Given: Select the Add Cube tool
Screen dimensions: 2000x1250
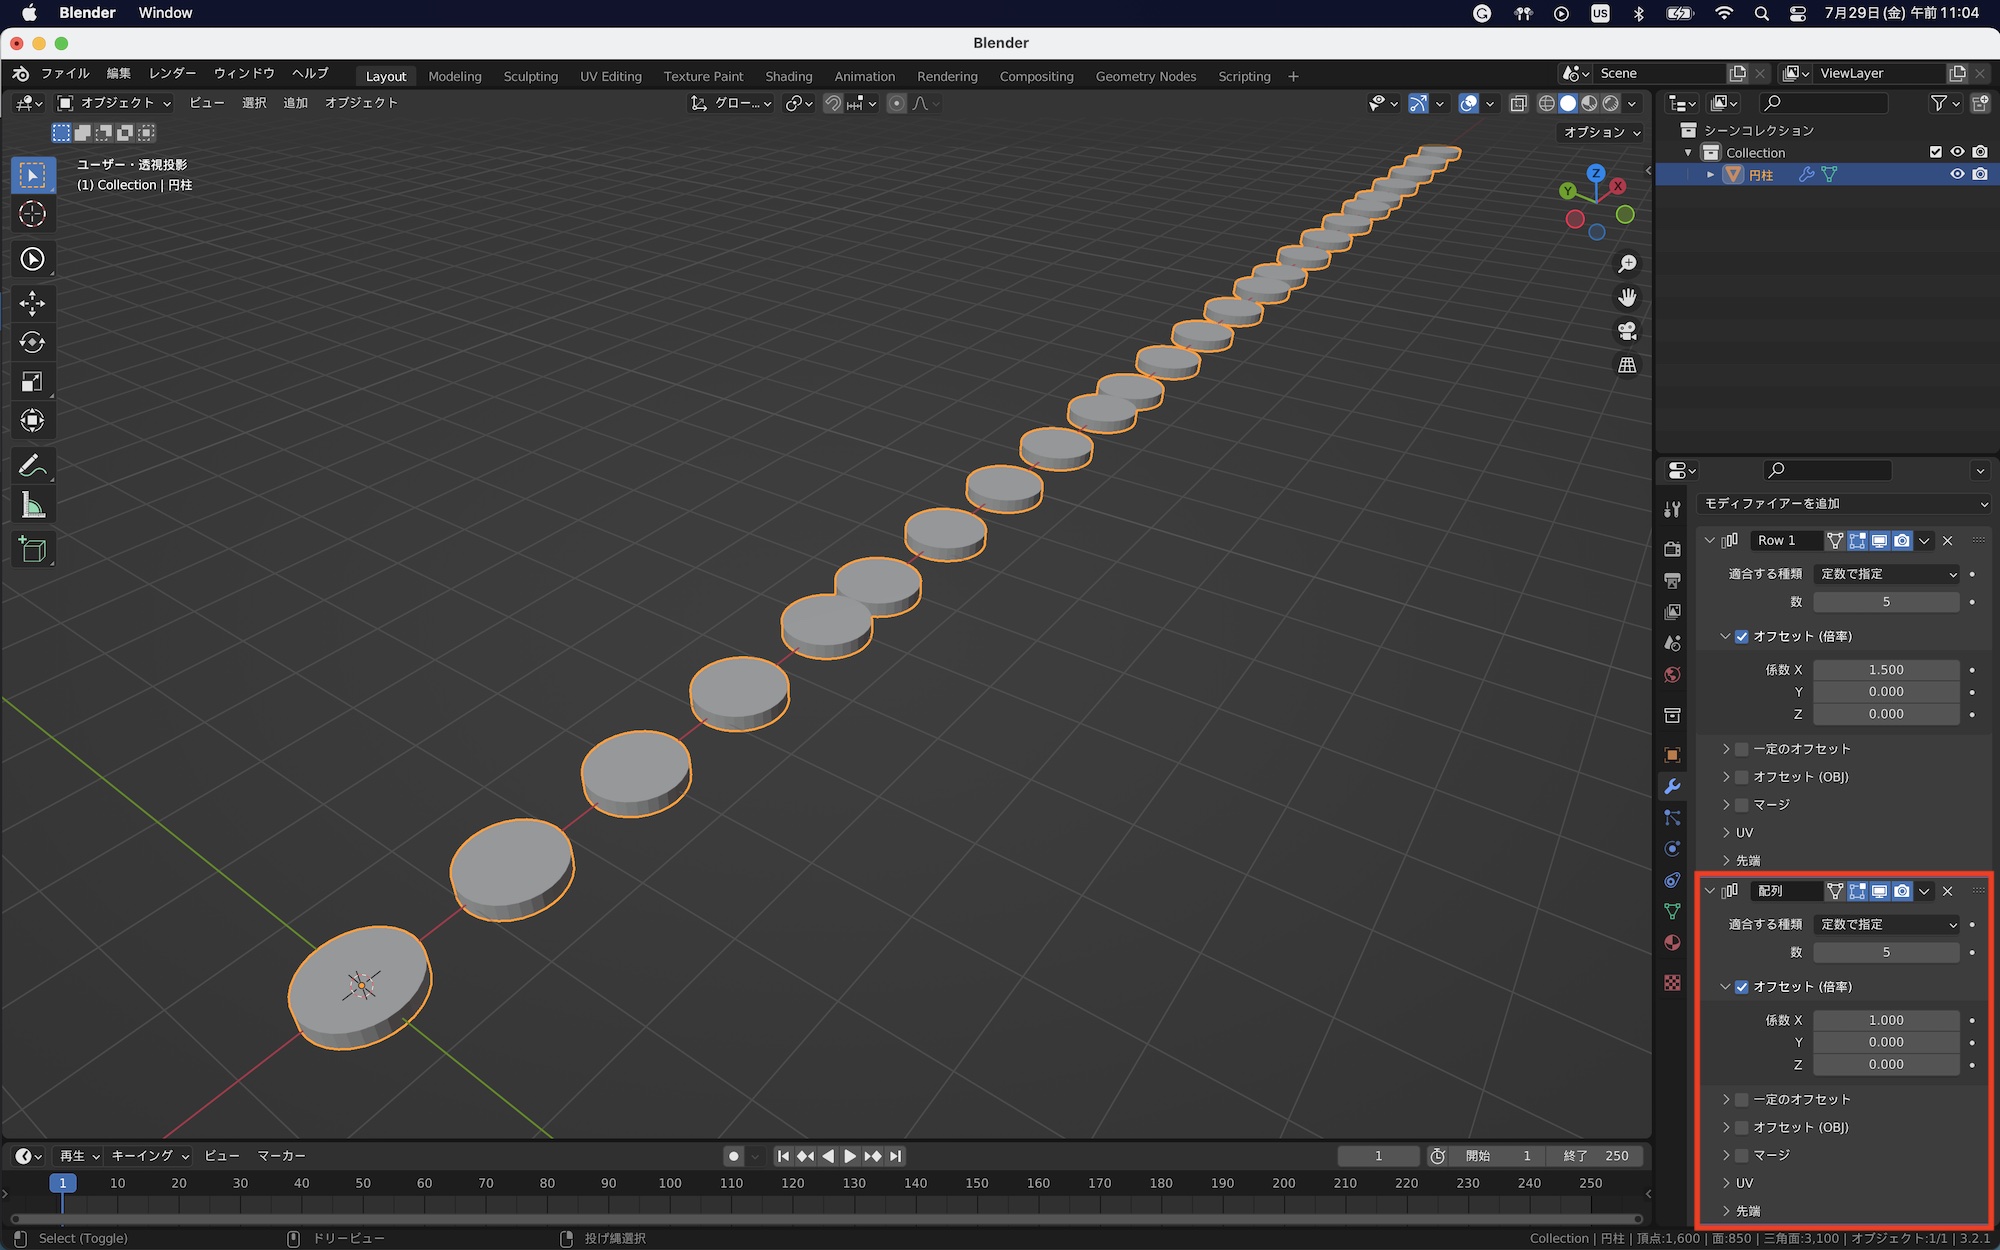Looking at the screenshot, I should click(x=32, y=549).
